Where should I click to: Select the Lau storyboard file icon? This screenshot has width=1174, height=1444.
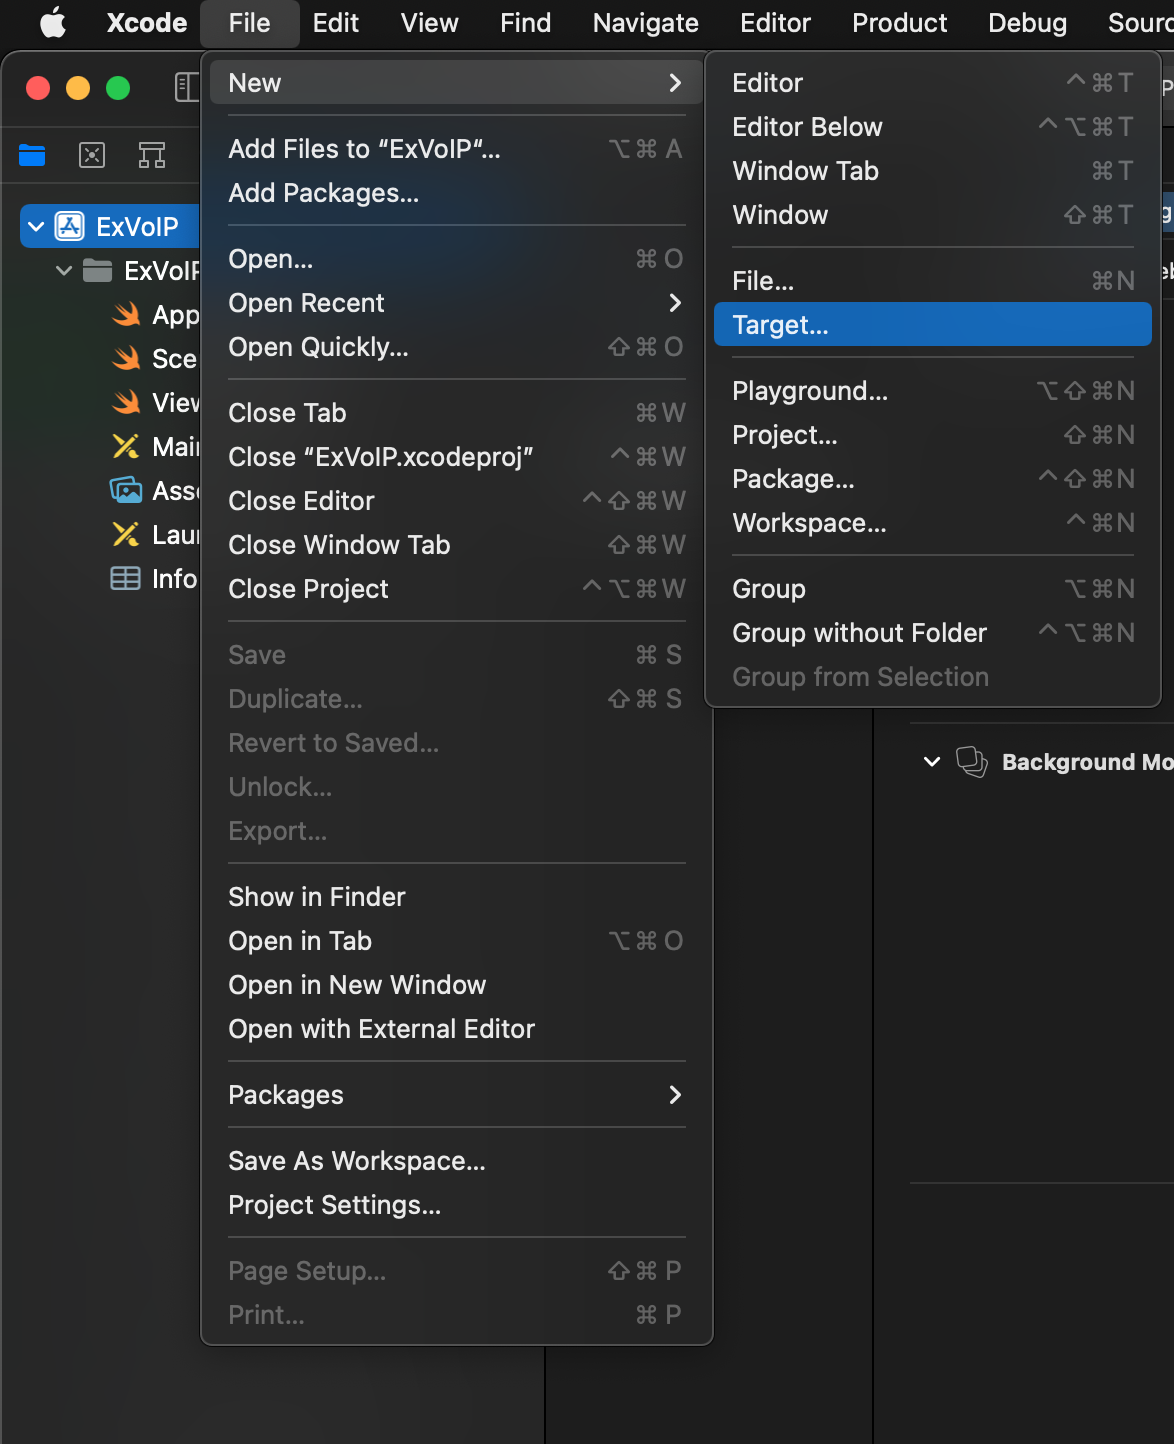coord(126,534)
